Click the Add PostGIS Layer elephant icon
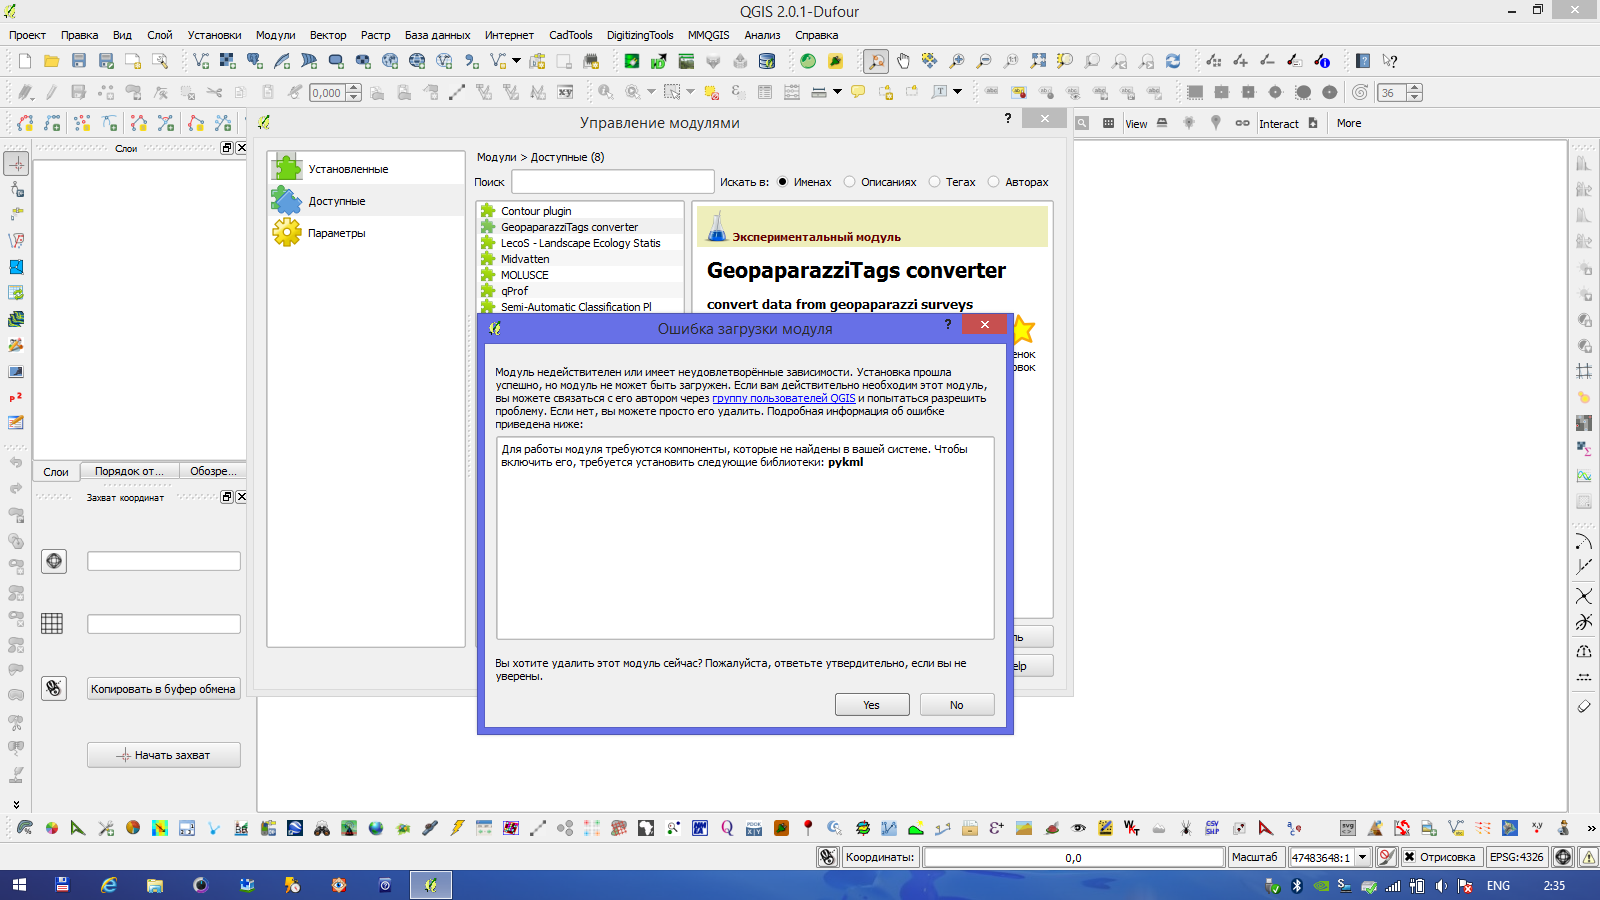This screenshot has width=1600, height=900. pyautogui.click(x=255, y=61)
